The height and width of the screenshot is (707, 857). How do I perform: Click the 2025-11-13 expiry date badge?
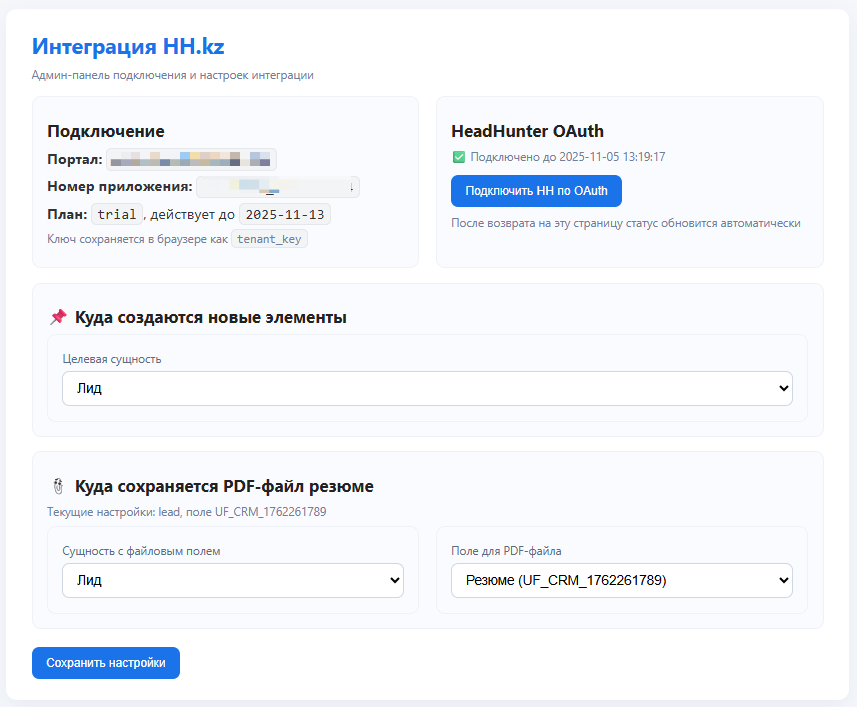coord(285,214)
